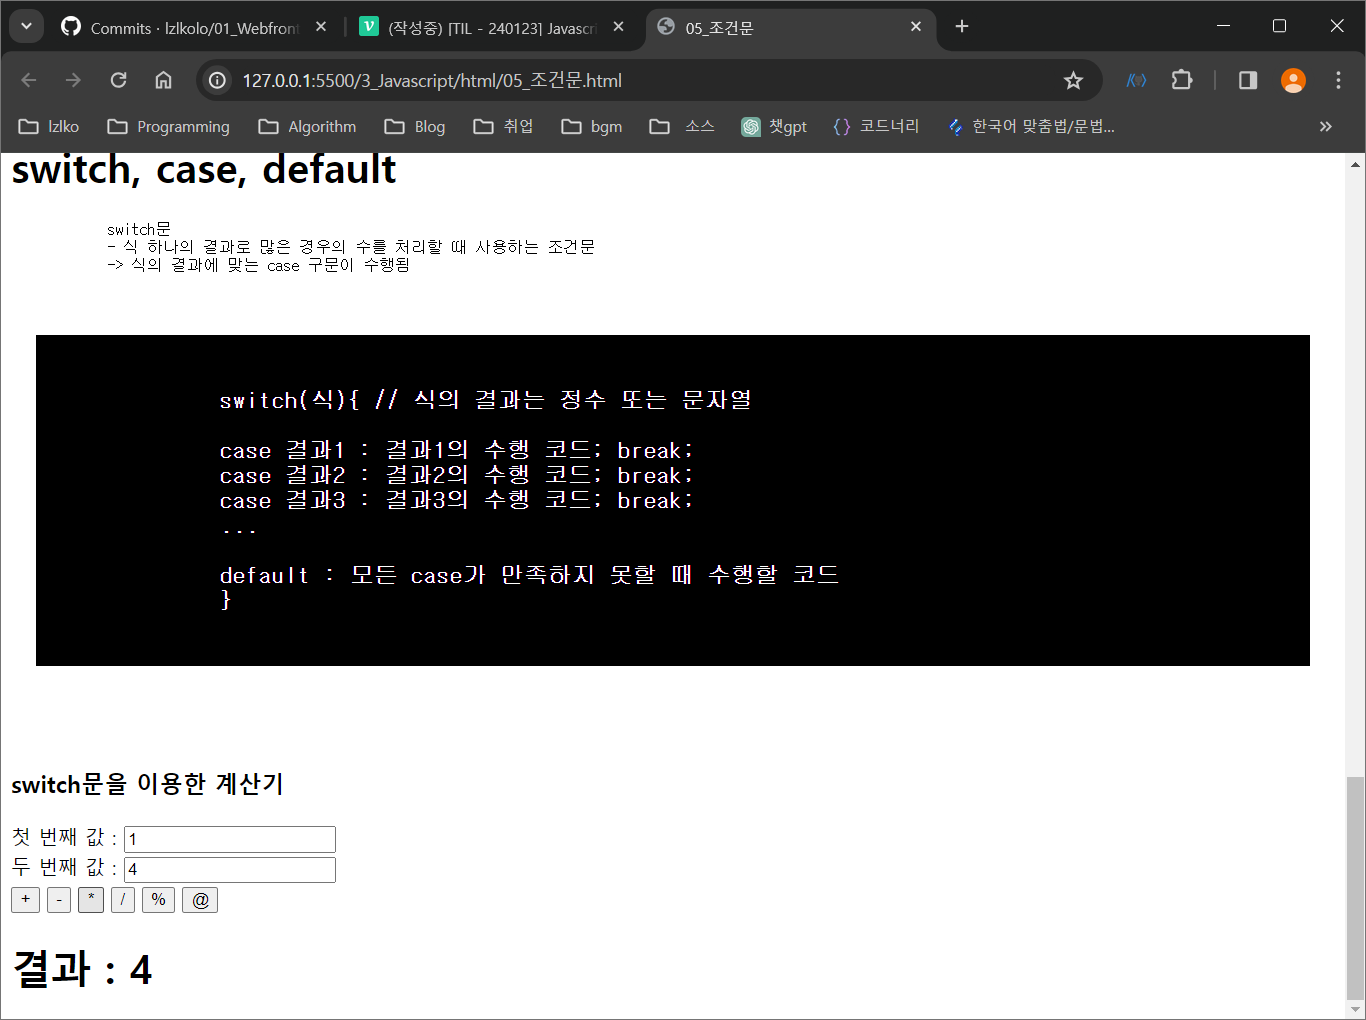Click the site info icon in address bar

217,80
